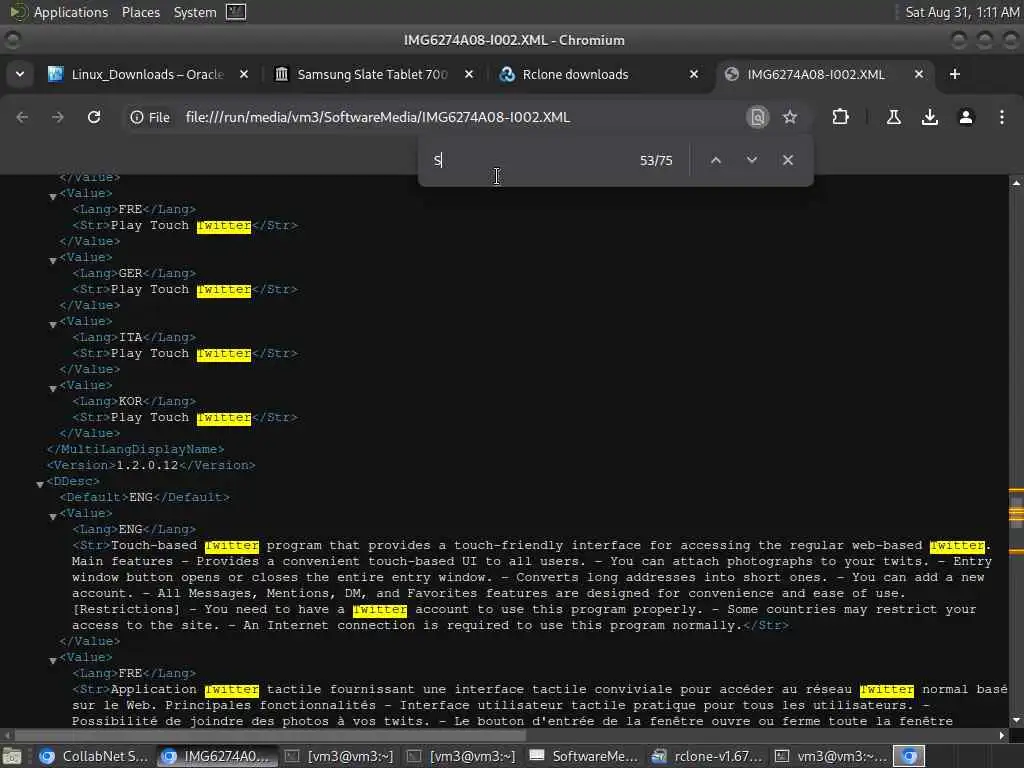Switch to the Samsung Slate Tablet 700 tab

coord(372,74)
